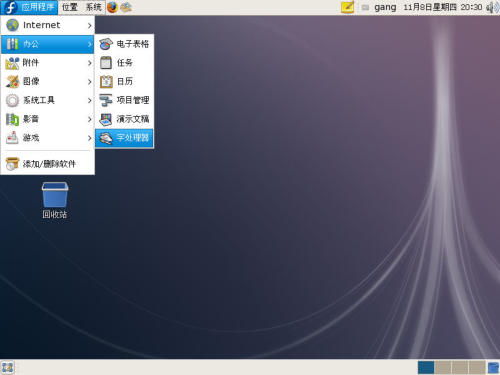Click the 电子表格 spreadsheet icon
This screenshot has width=500, height=375.
click(x=106, y=44)
